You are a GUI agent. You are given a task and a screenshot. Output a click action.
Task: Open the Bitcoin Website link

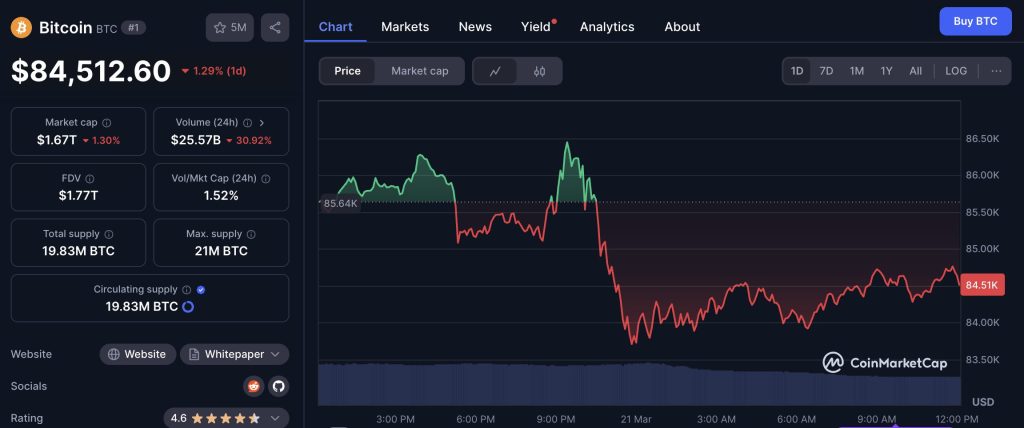[138, 354]
